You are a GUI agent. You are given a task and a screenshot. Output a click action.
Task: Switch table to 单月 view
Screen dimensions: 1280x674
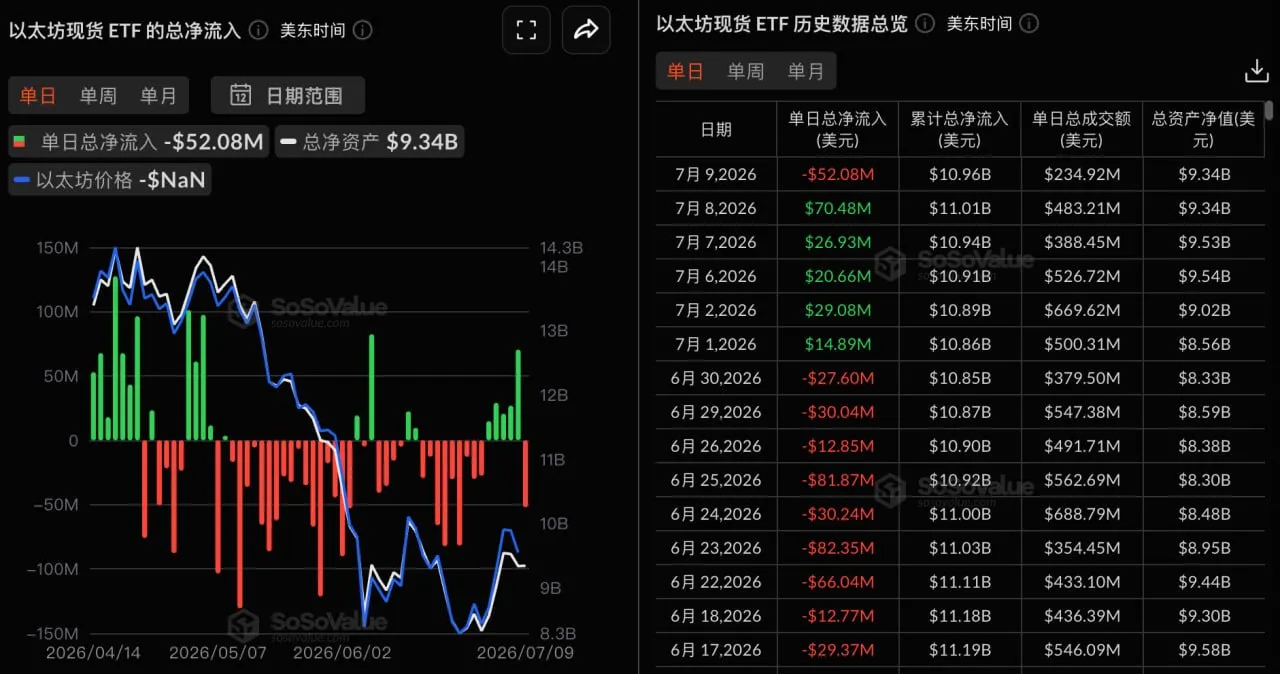(x=806, y=72)
